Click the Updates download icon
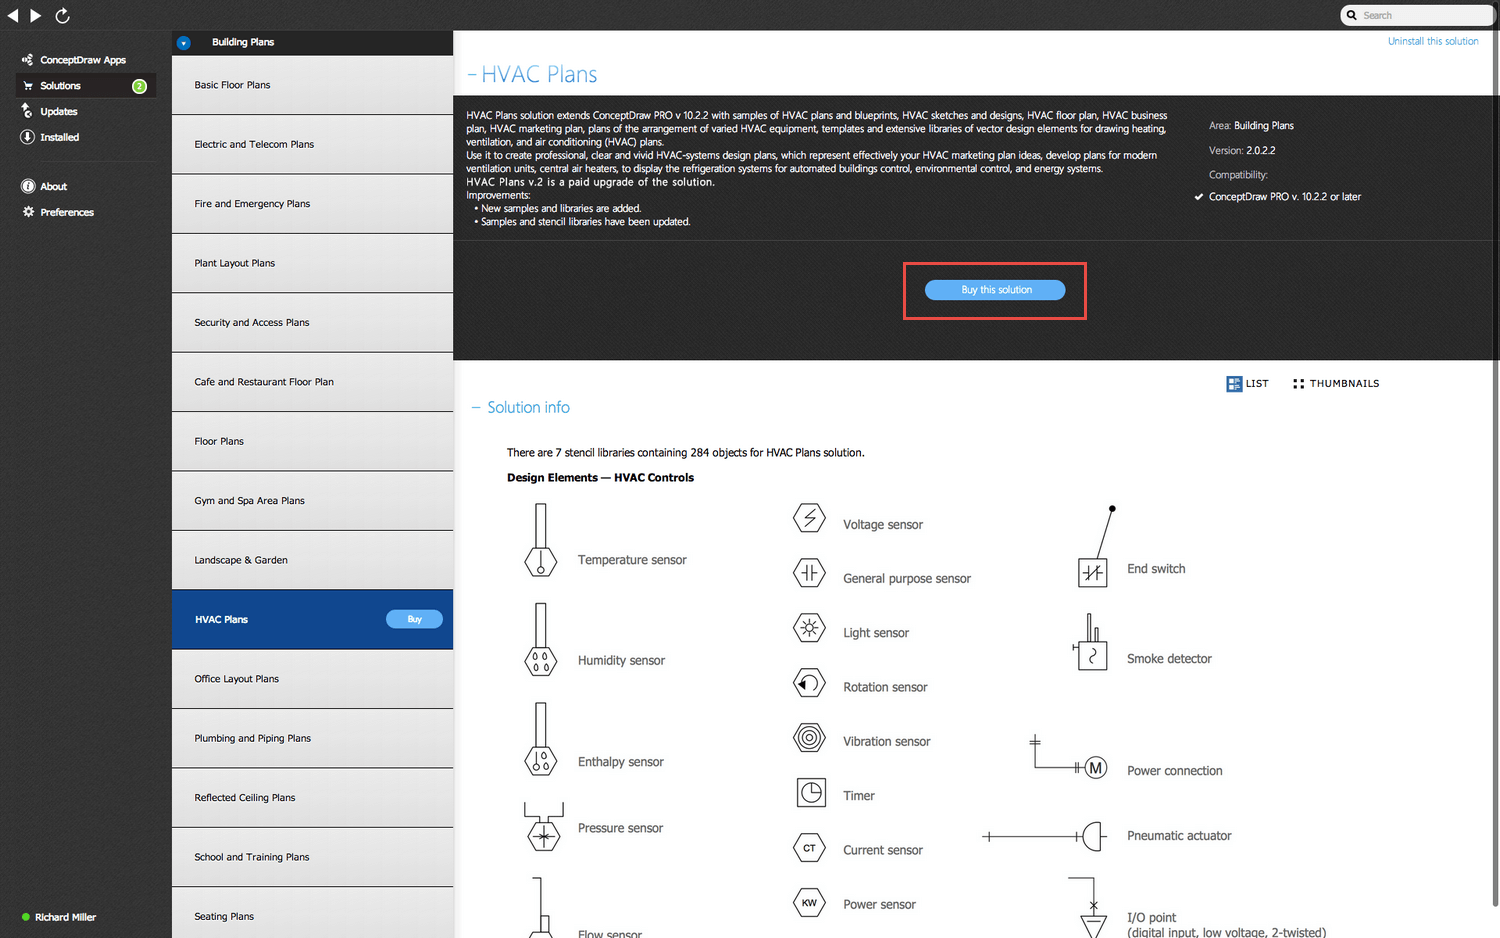This screenshot has height=938, width=1500. pyautogui.click(x=27, y=111)
